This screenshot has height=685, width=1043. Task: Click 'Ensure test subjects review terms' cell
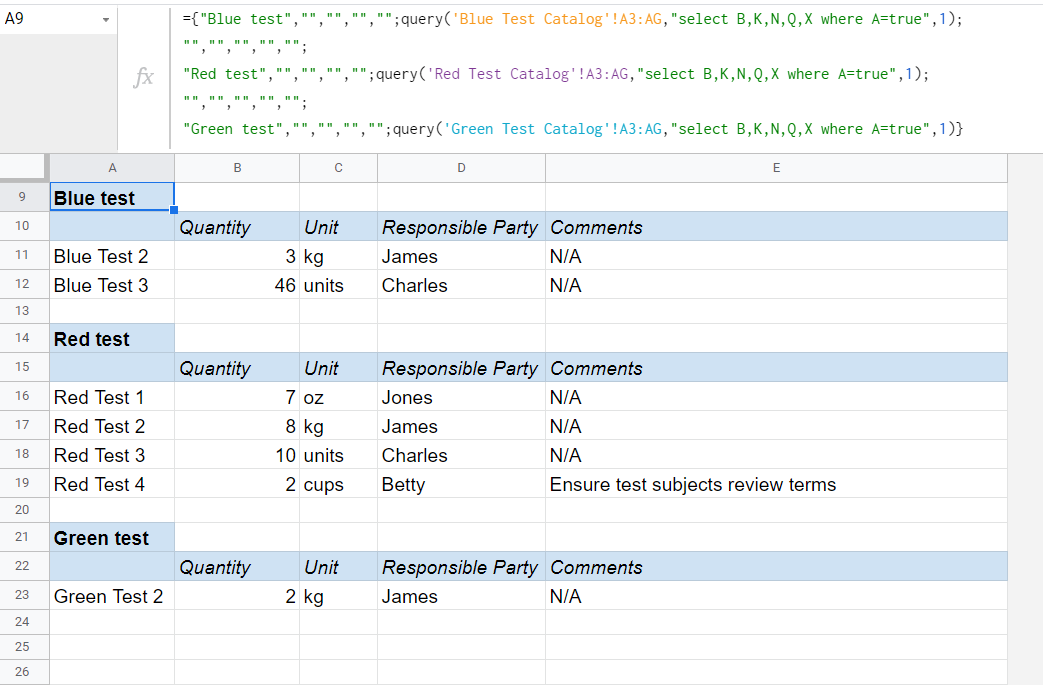click(776, 483)
